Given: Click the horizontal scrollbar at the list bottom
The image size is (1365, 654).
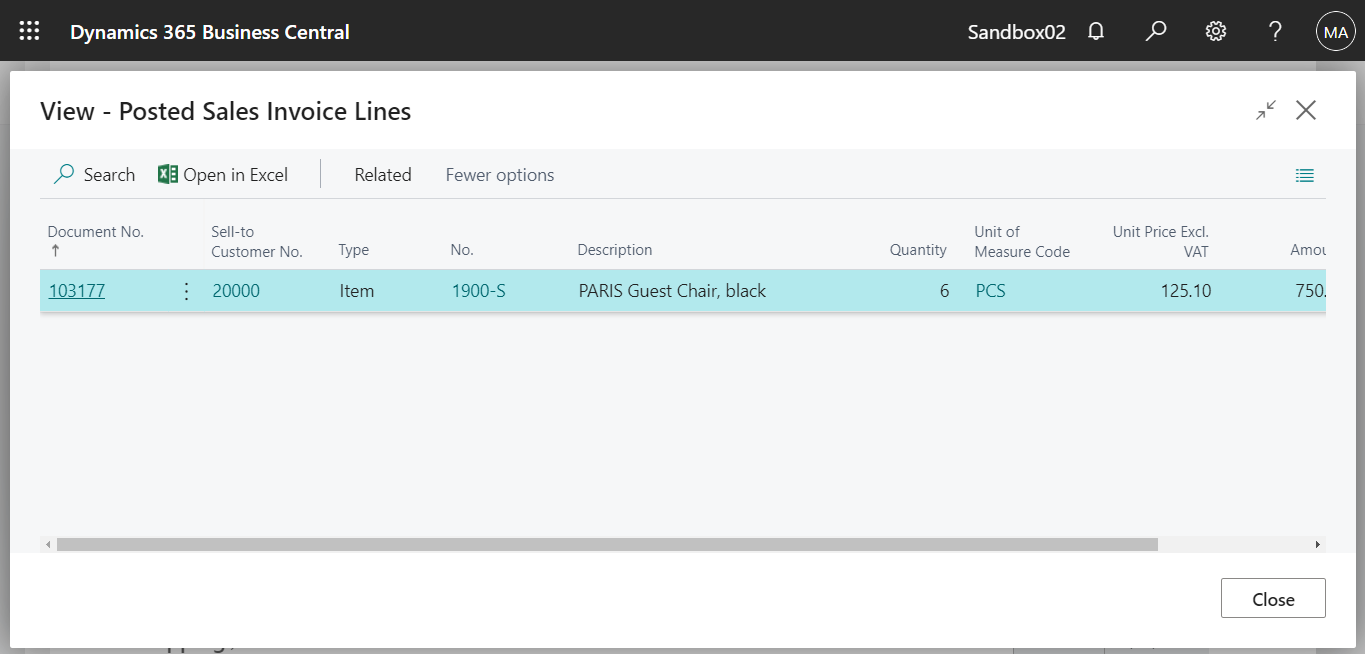Looking at the screenshot, I should (x=600, y=544).
